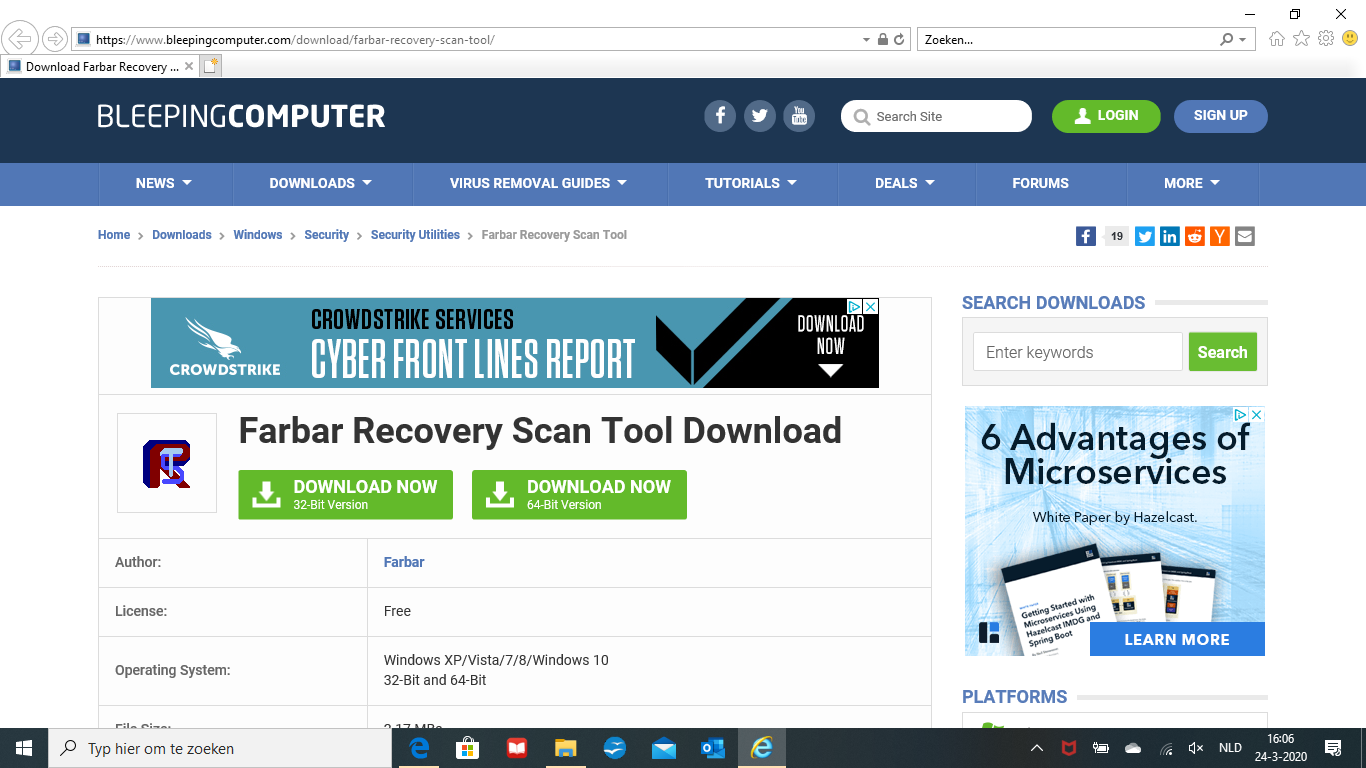Expand the Tutorials menu
1366x768 pixels.
(x=751, y=183)
